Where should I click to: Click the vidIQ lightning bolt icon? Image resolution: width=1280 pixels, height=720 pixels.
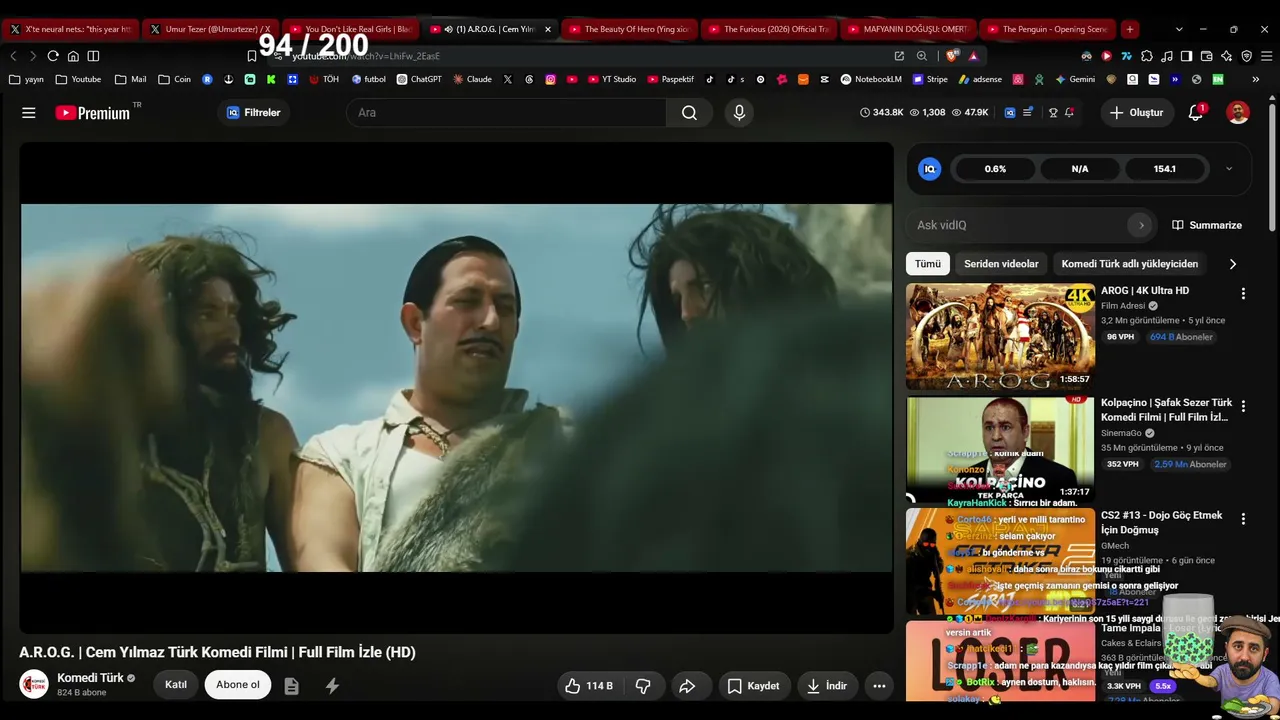point(332,686)
